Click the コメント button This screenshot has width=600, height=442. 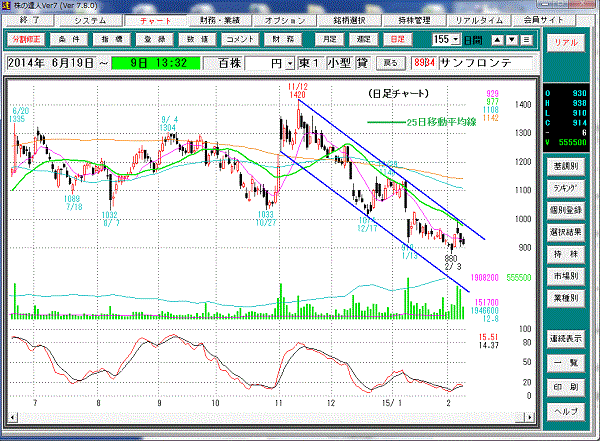240,39
